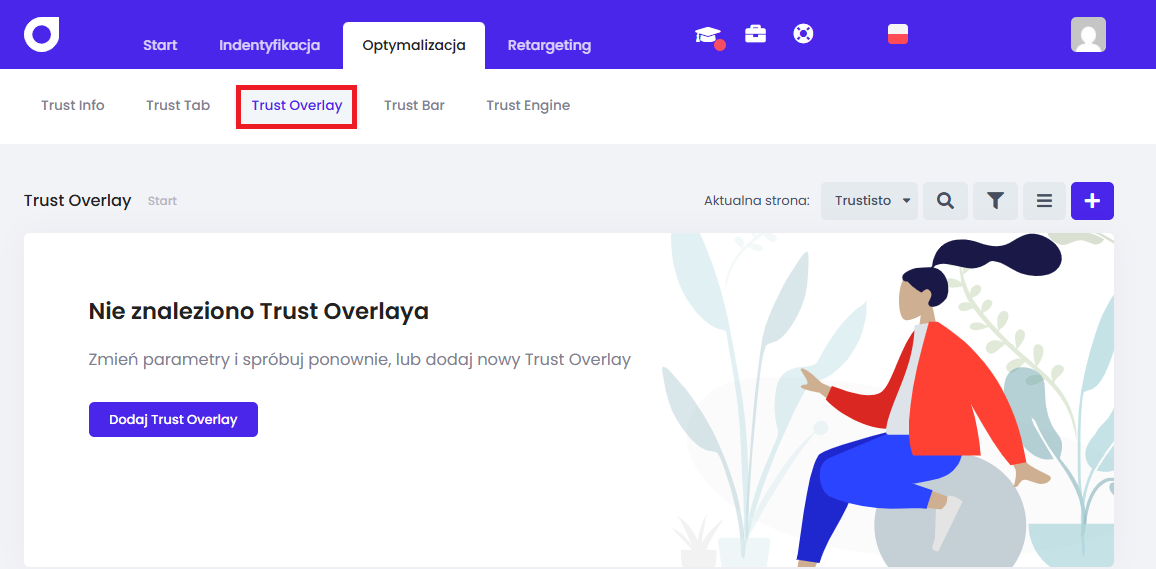Screen dimensions: 1156x569
Task: Open the user profile avatar
Action: point(1088,35)
